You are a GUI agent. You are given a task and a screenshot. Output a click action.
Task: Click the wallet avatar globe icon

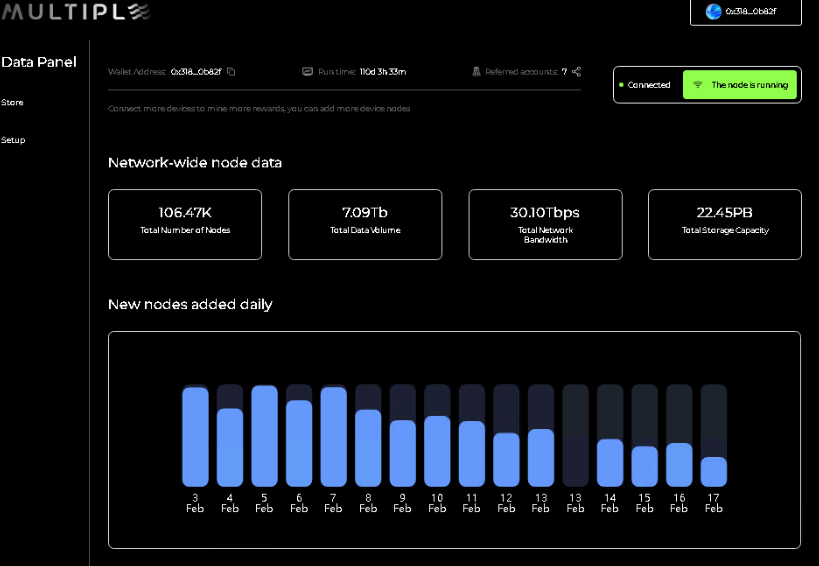point(713,11)
